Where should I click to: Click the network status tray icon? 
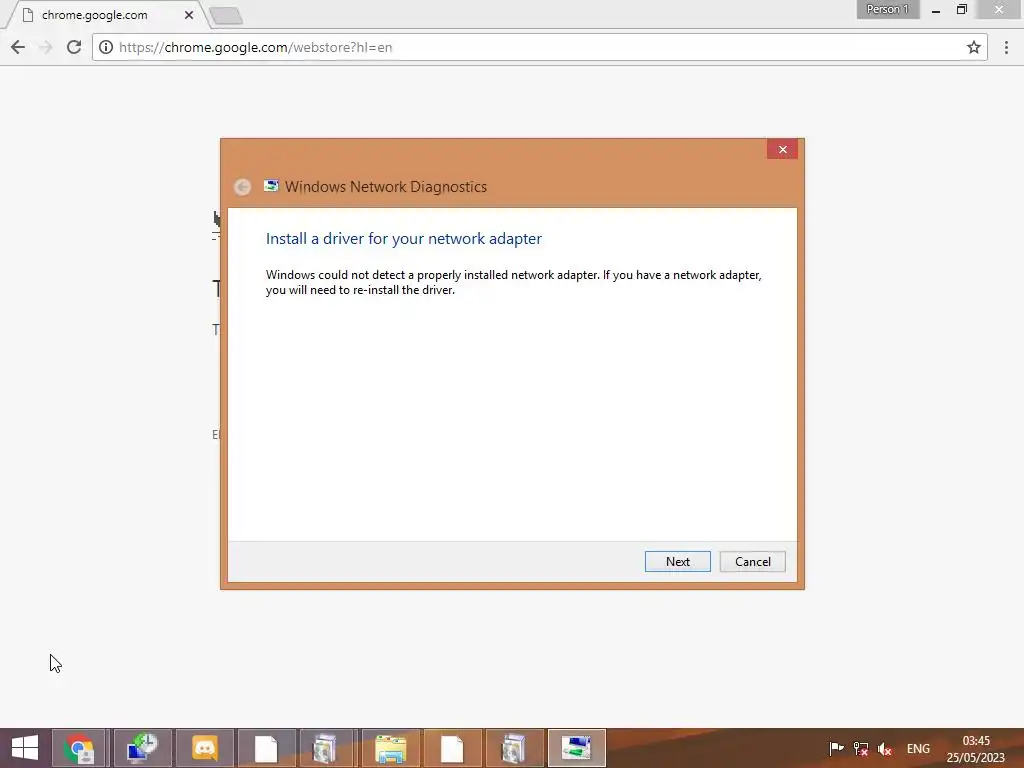861,748
